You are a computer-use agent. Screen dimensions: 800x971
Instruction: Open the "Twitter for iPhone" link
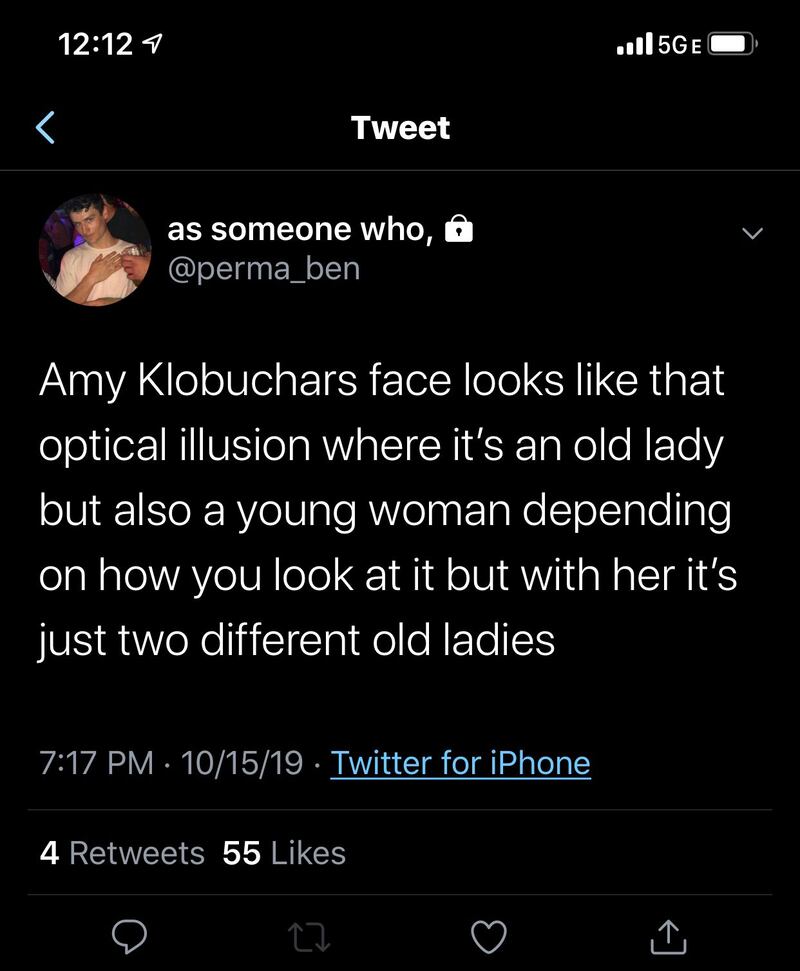tap(460, 763)
